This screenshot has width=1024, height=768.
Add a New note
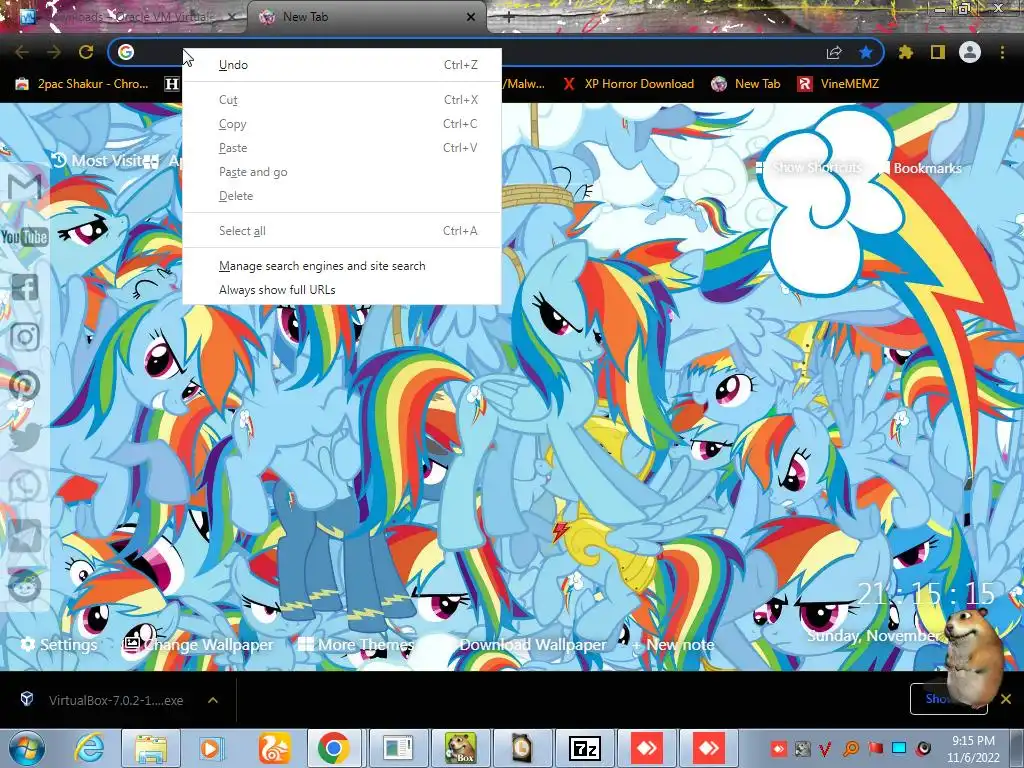coord(673,645)
